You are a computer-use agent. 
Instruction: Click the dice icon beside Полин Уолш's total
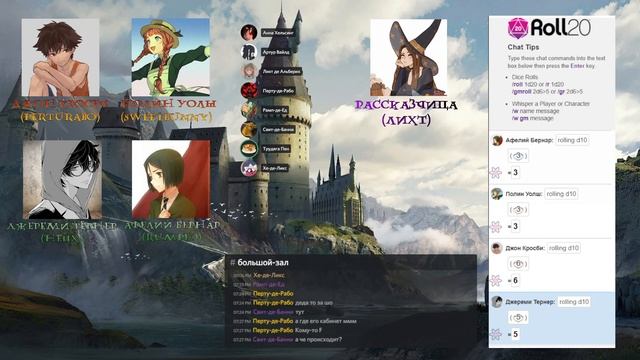[x=496, y=226]
